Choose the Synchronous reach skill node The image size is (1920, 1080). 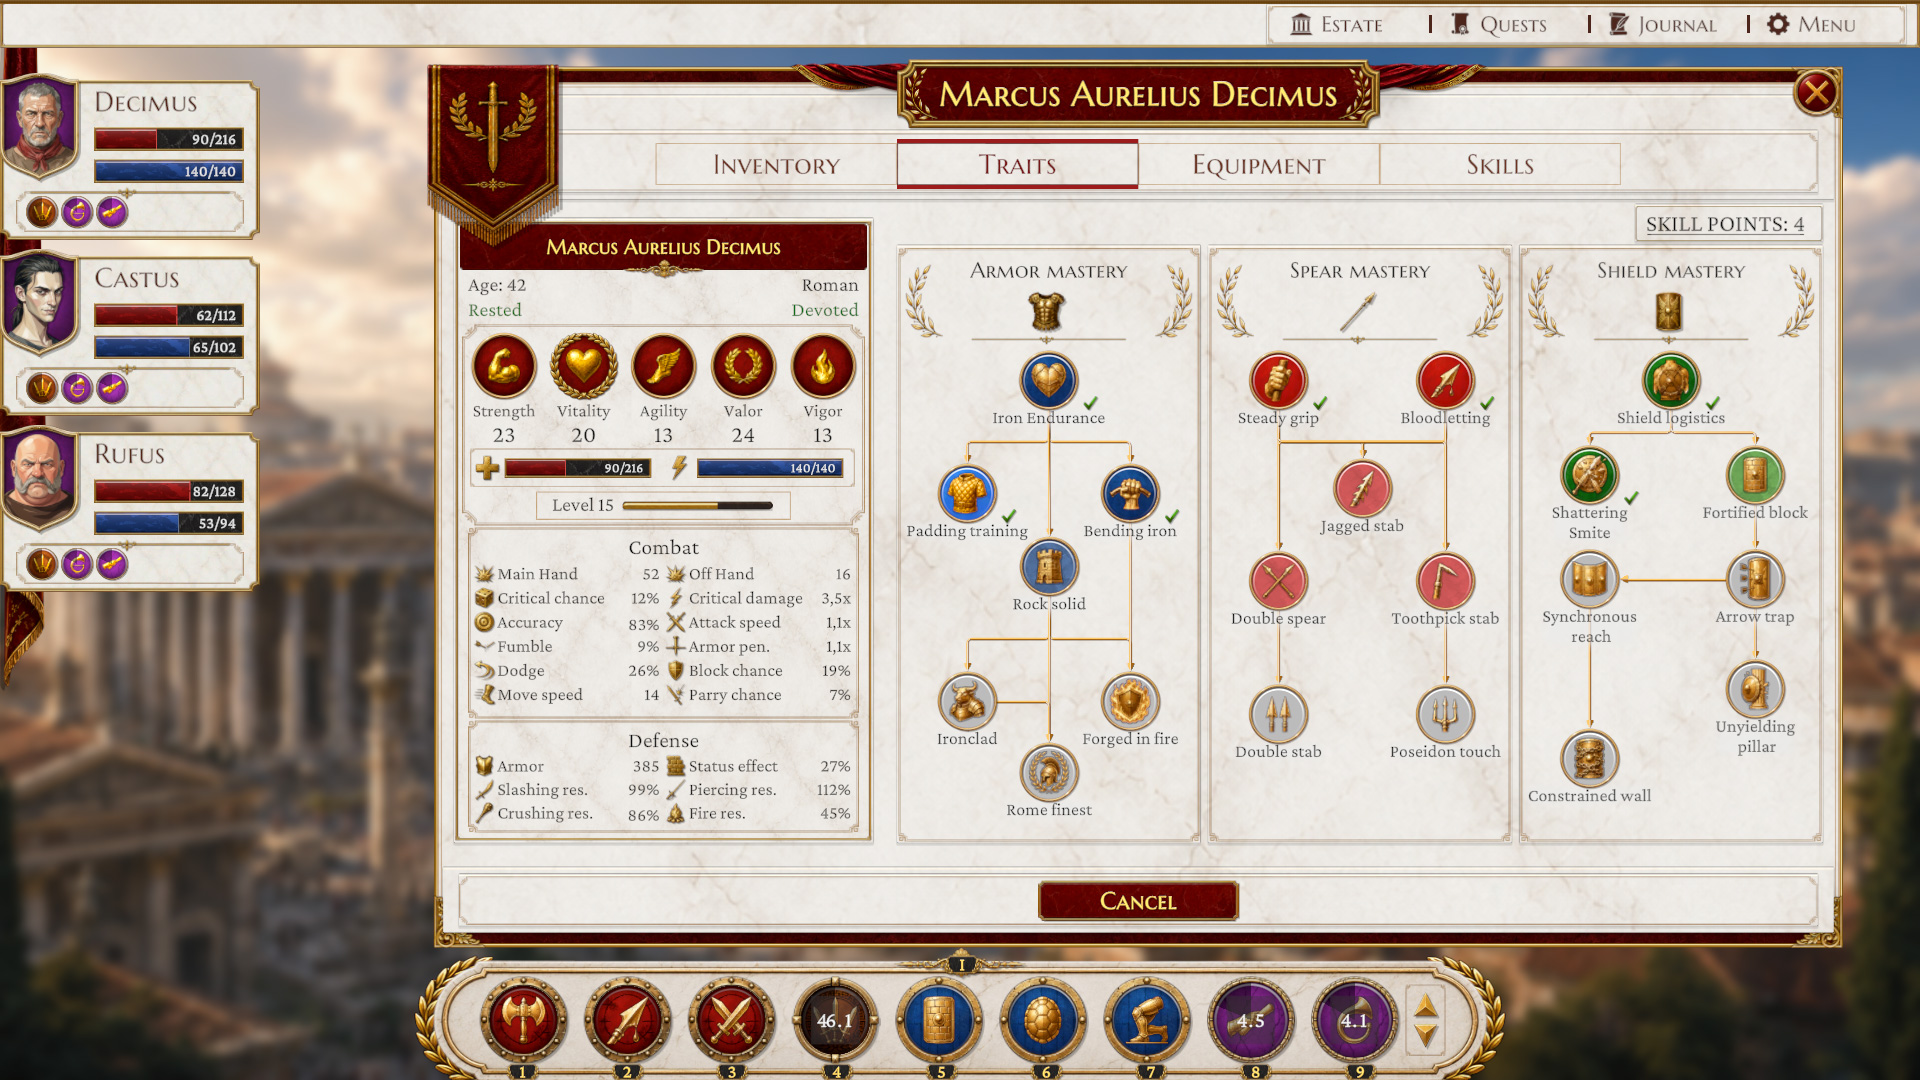1589,580
